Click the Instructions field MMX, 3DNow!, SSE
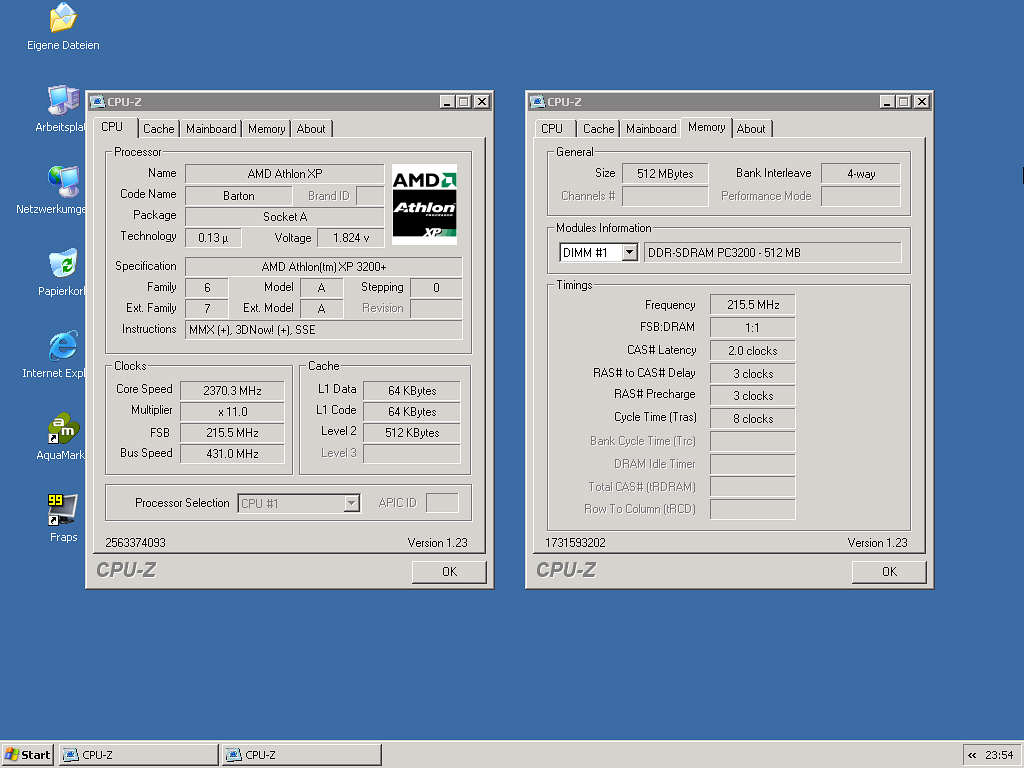This screenshot has width=1024, height=768. [x=323, y=330]
